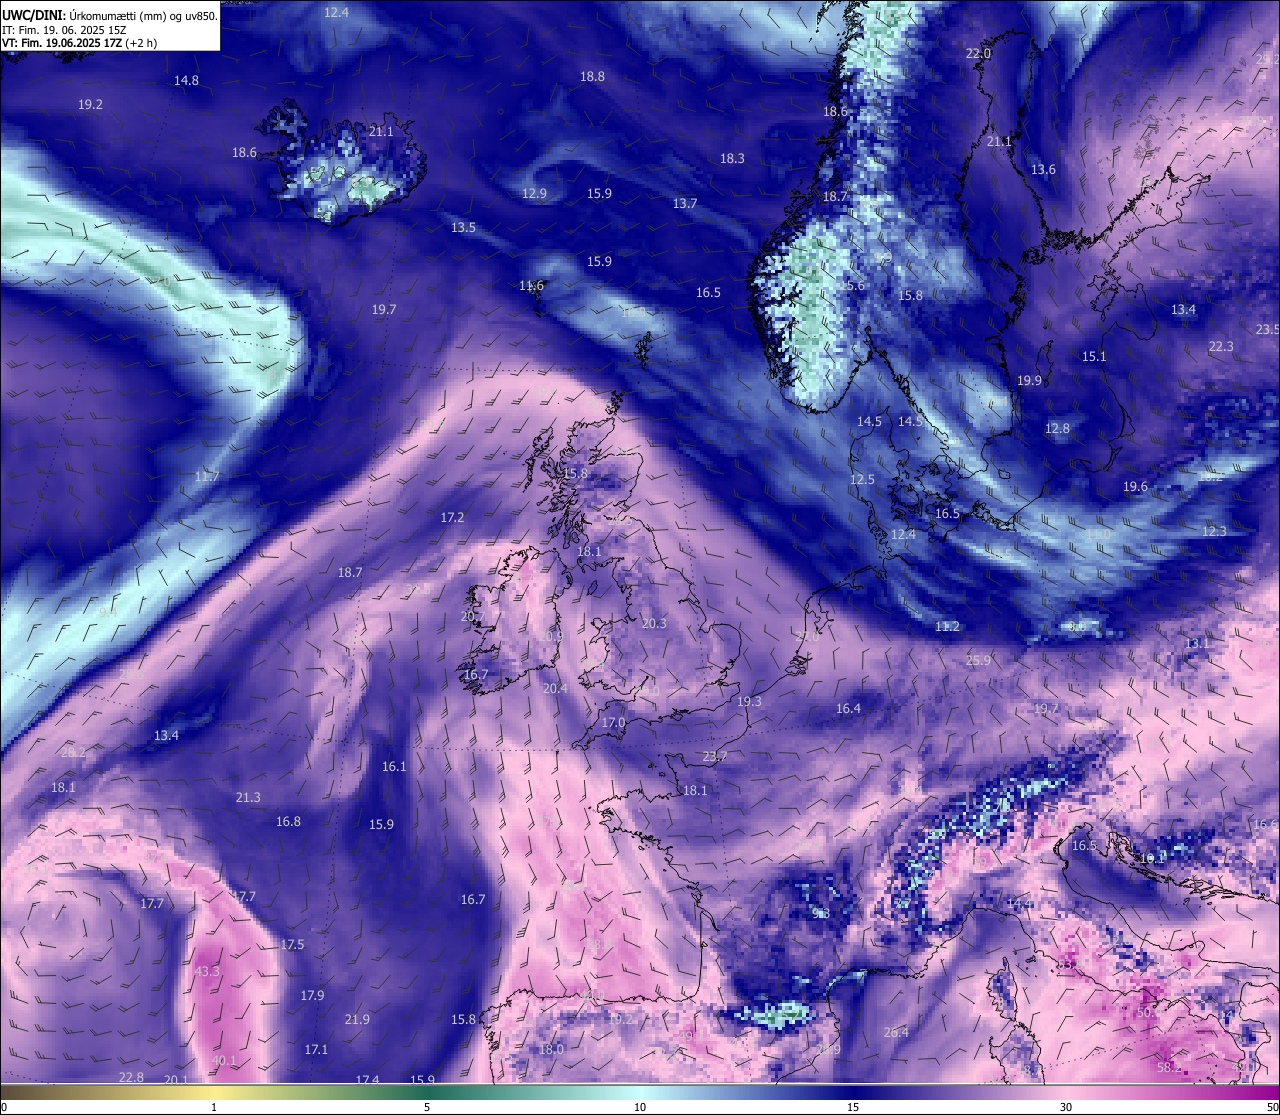Click the 23.7 value over northern France

pyautogui.click(x=715, y=756)
